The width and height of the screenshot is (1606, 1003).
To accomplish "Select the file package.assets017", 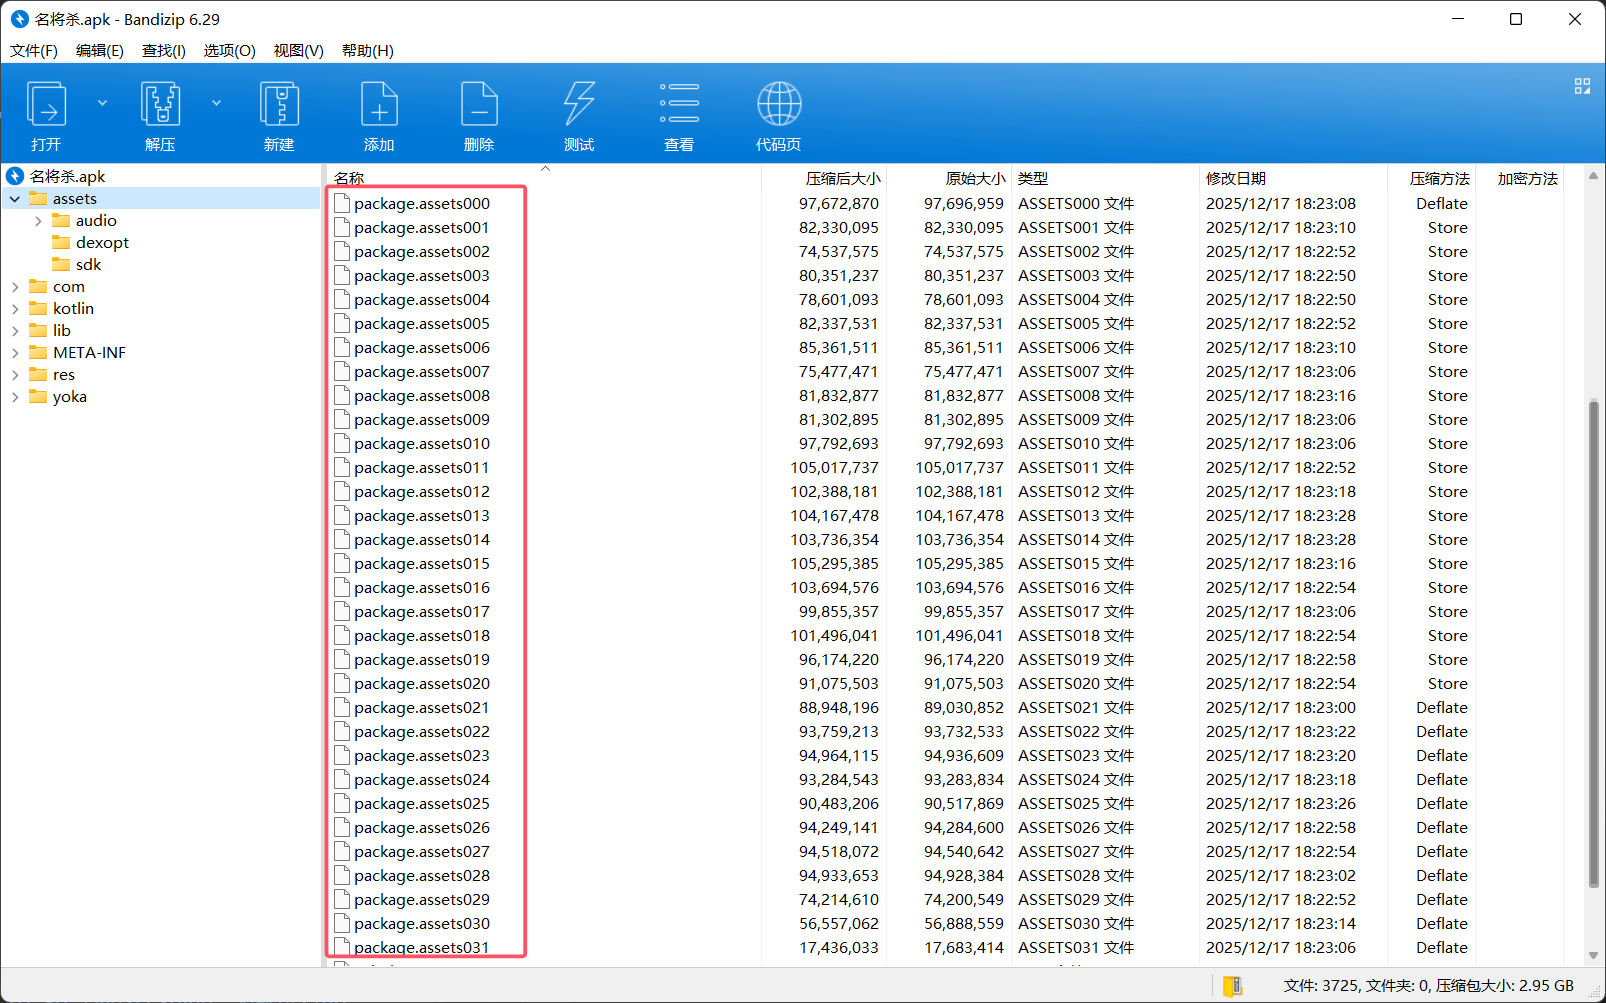I will tap(422, 611).
